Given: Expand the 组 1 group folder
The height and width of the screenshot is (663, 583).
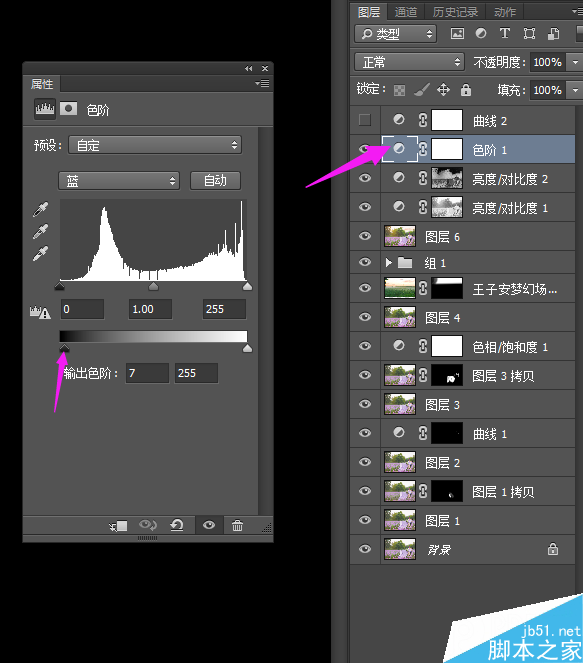Looking at the screenshot, I should pos(389,263).
